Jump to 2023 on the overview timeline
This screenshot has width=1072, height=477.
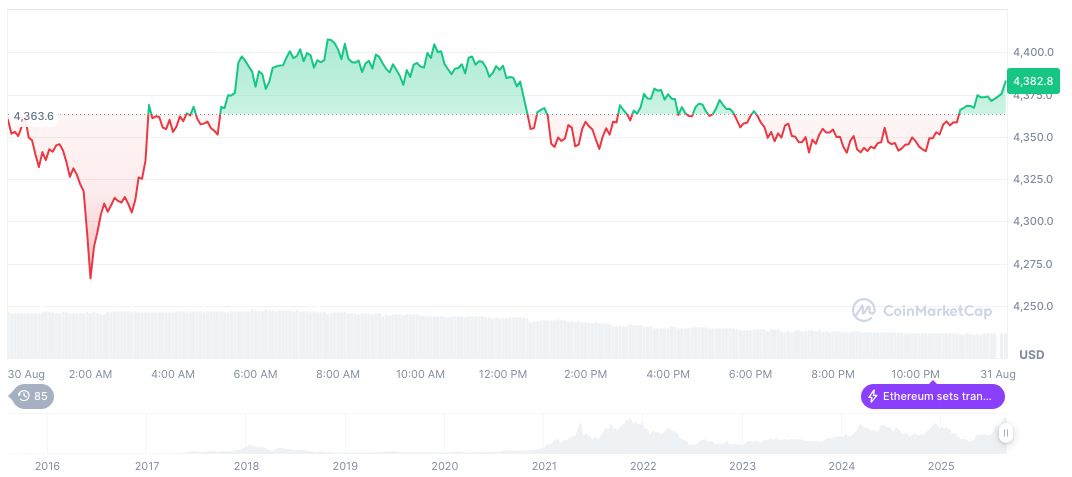point(742,466)
